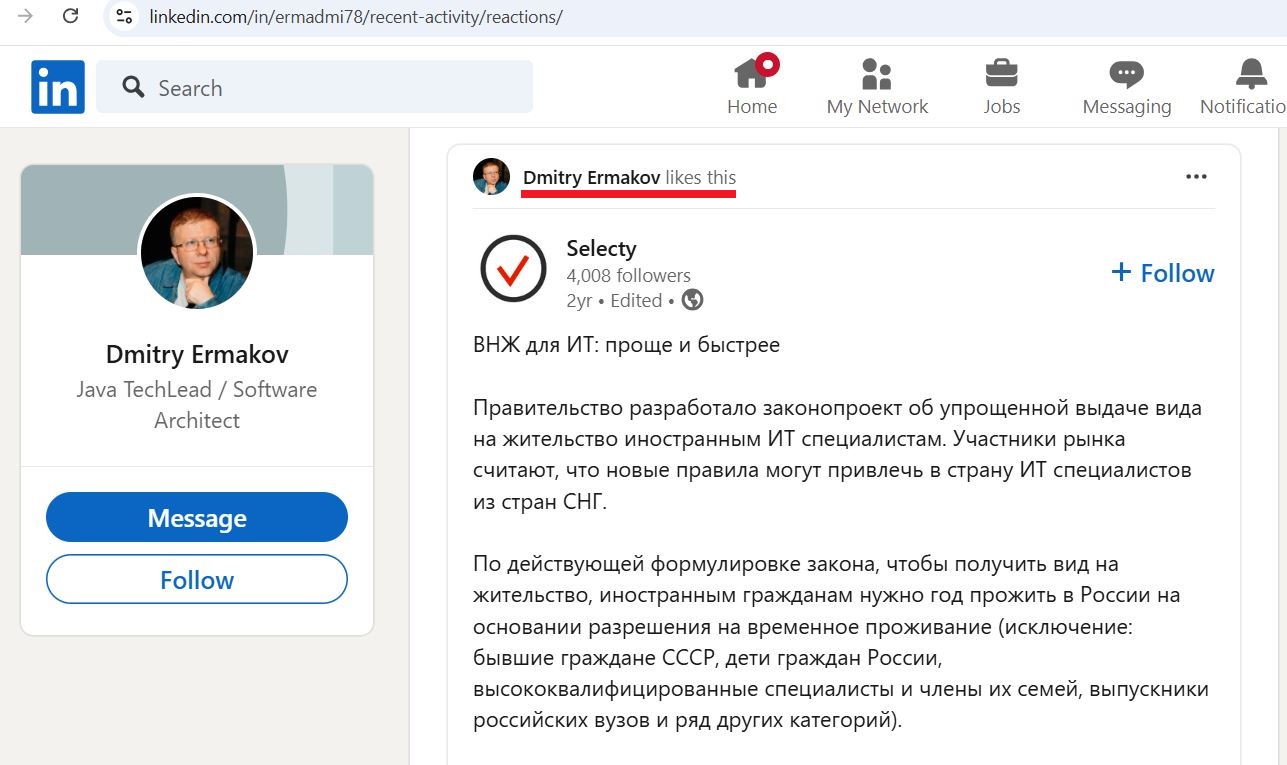This screenshot has width=1287, height=765.
Task: Open Dmitry Ermakov name in the sidebar card
Action: click(197, 354)
